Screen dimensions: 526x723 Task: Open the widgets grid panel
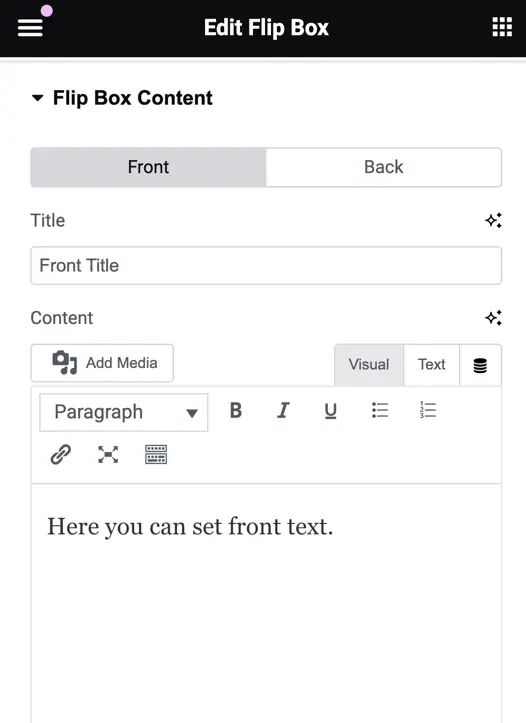tap(502, 27)
